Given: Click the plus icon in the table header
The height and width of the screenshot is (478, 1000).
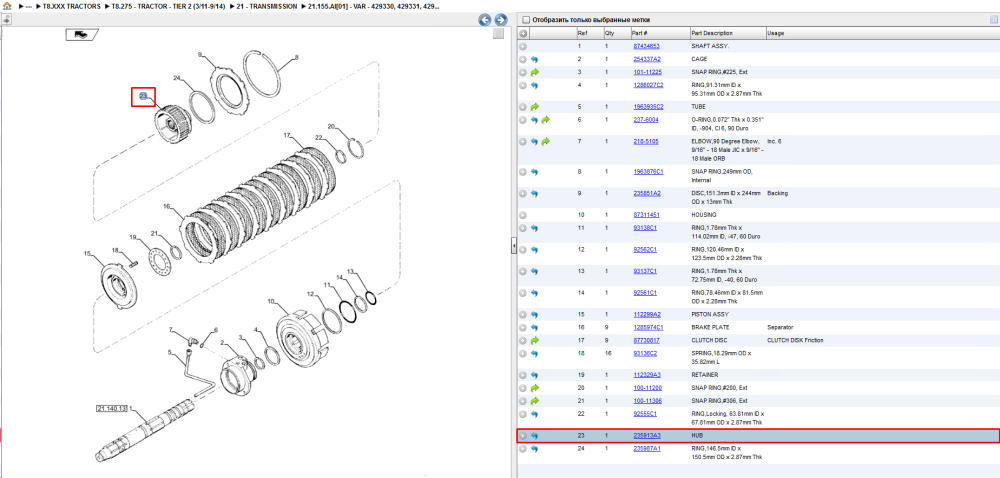Looking at the screenshot, I should 523,33.
